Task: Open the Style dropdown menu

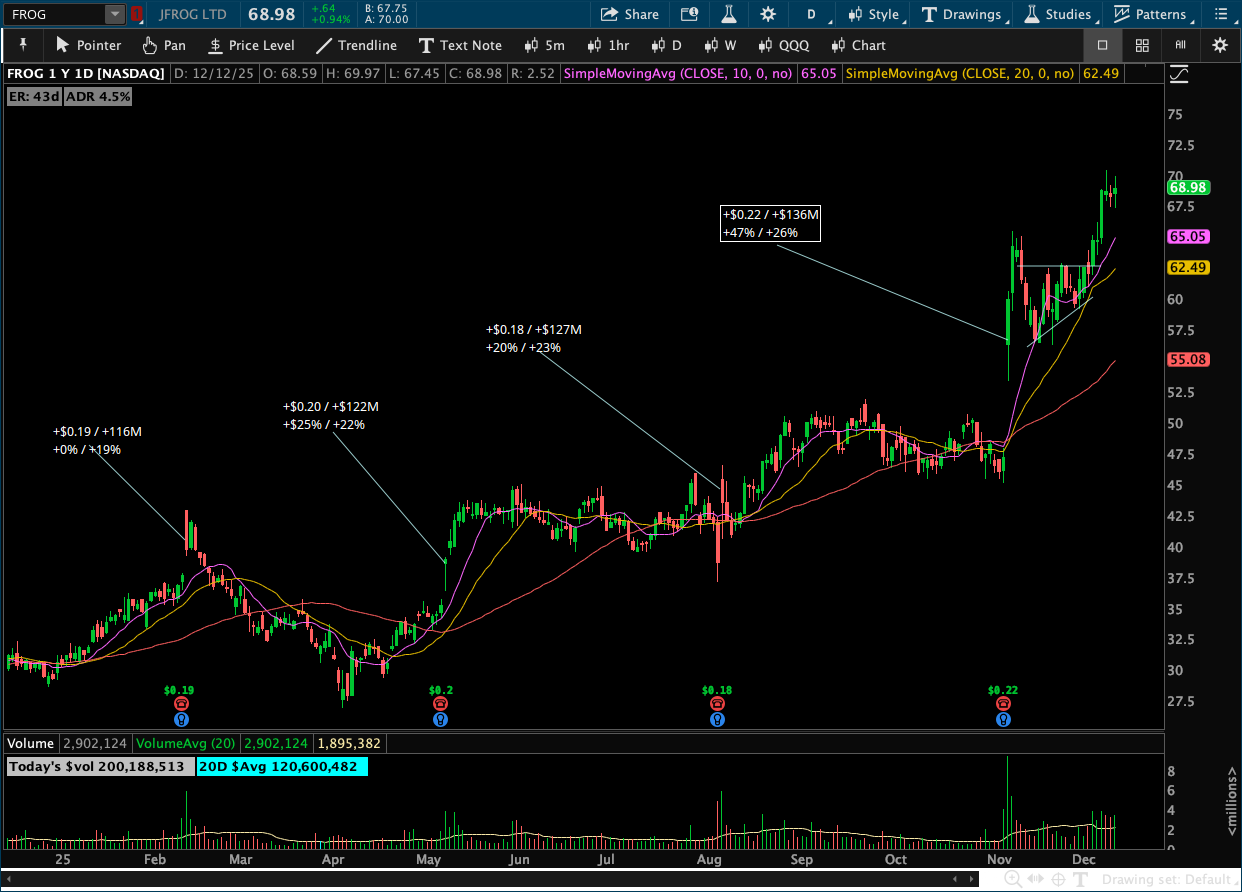Action: pyautogui.click(x=875, y=14)
